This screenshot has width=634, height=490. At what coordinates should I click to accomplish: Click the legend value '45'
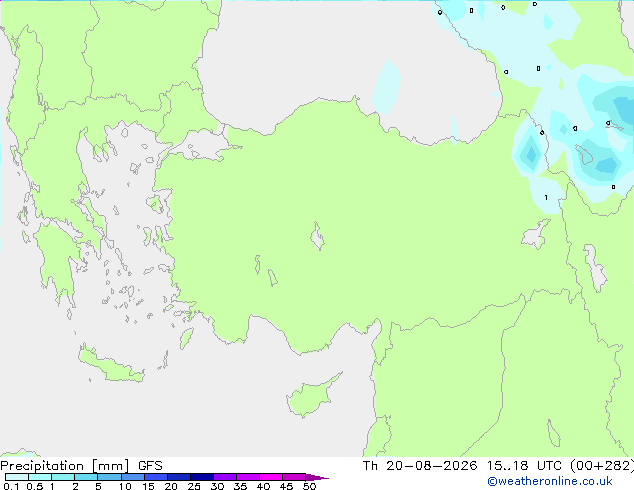286,486
